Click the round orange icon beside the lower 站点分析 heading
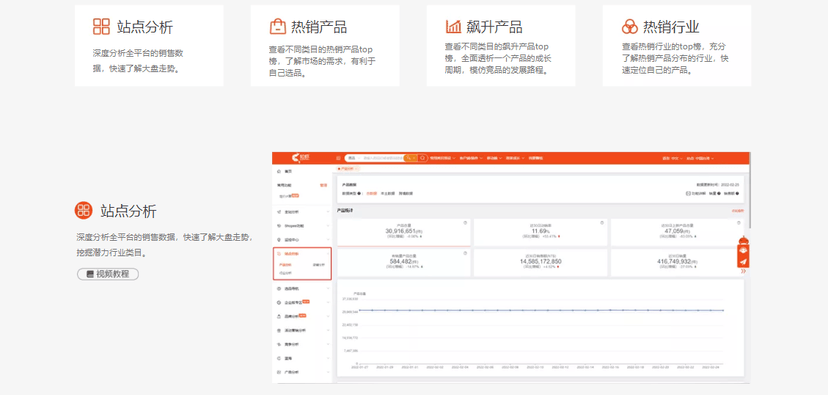 pos(83,210)
